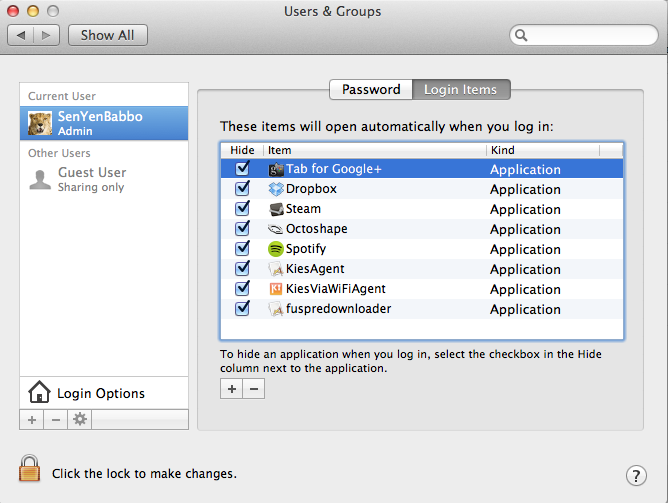
Task: Open Login Options
Action: [104, 393]
